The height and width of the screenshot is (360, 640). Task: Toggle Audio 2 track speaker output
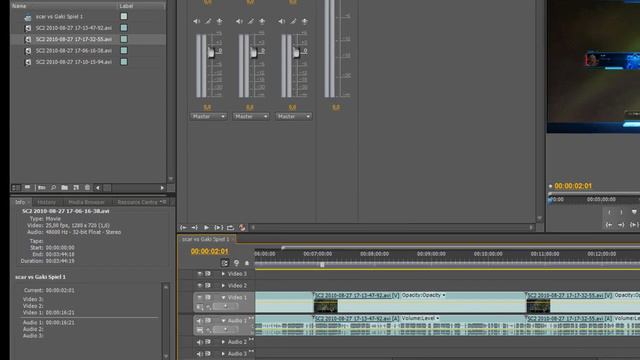coord(200,342)
